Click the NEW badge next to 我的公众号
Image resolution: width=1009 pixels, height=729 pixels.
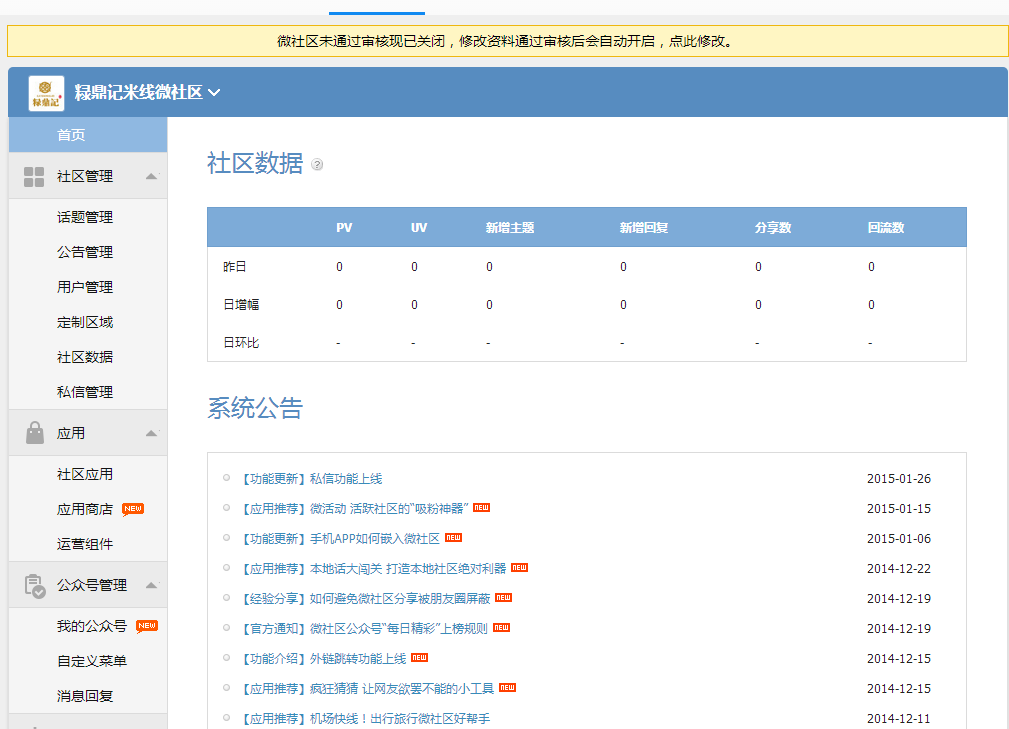147,626
